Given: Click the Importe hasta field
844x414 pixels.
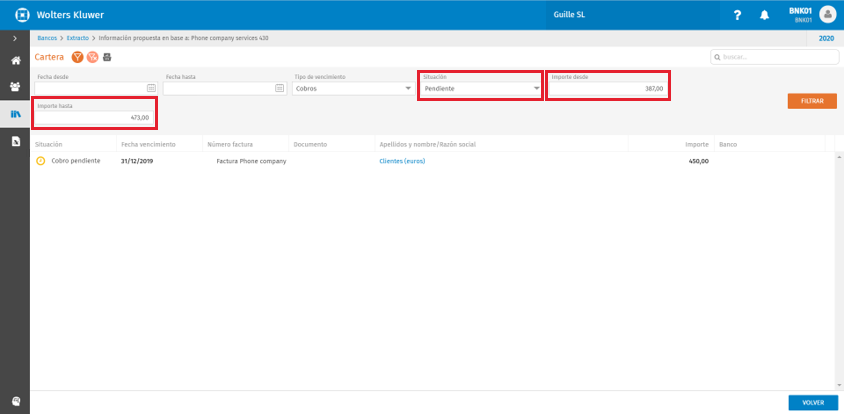Looking at the screenshot, I should click(95, 117).
